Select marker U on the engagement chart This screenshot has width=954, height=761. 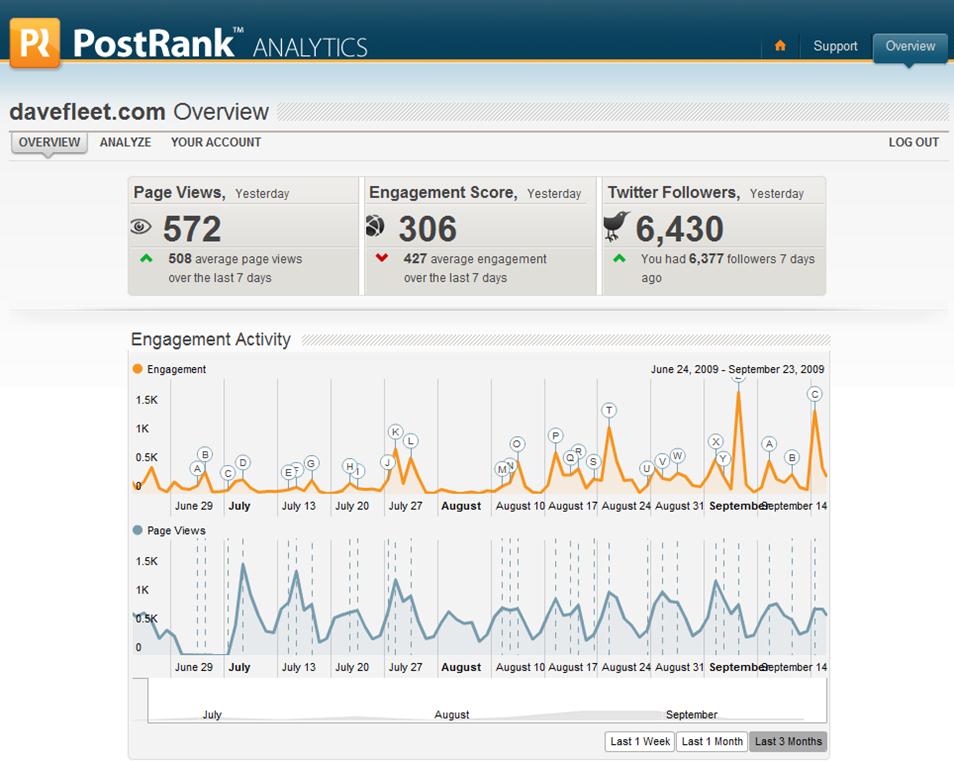point(647,468)
